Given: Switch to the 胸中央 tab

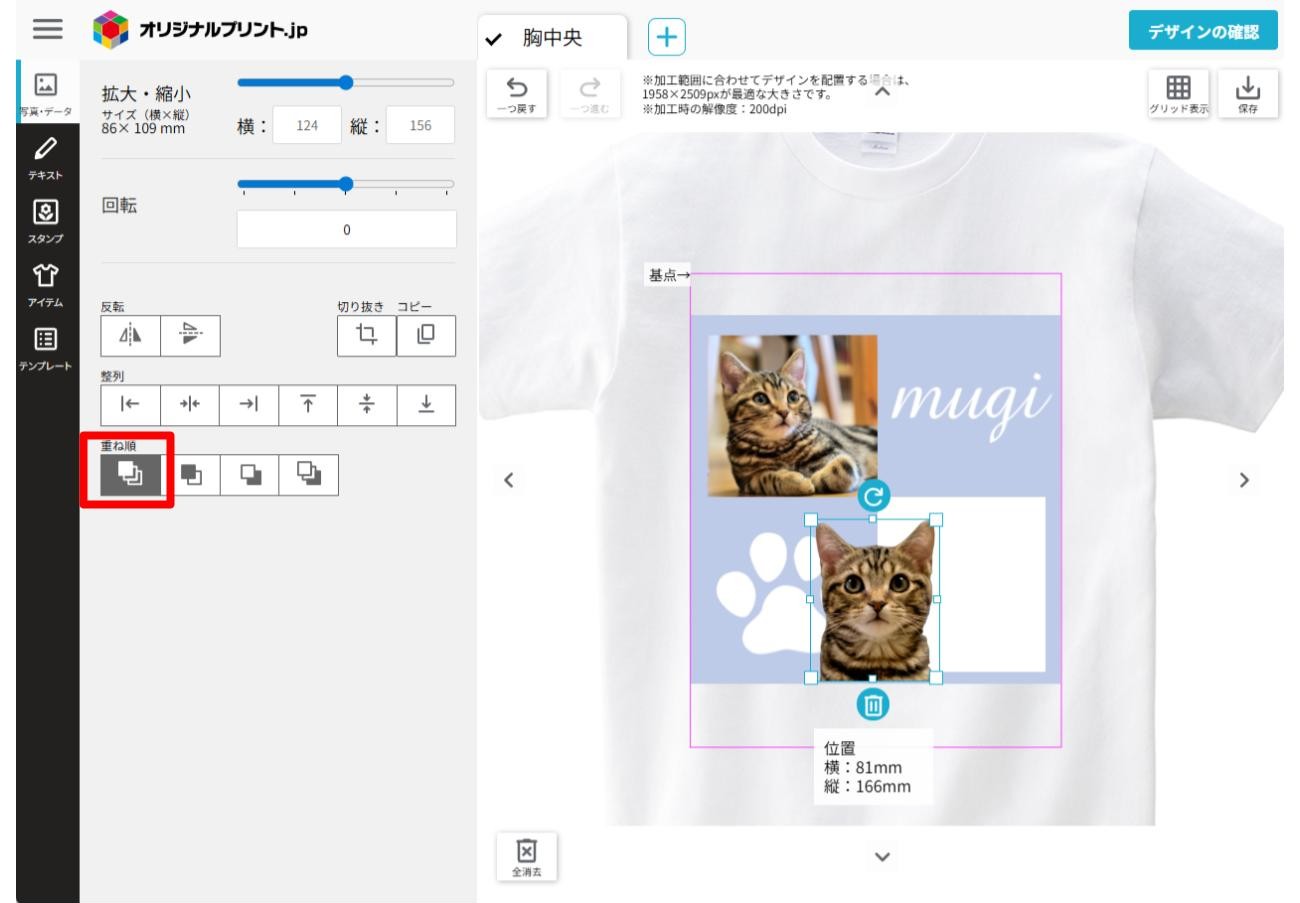Looking at the screenshot, I should [x=553, y=39].
